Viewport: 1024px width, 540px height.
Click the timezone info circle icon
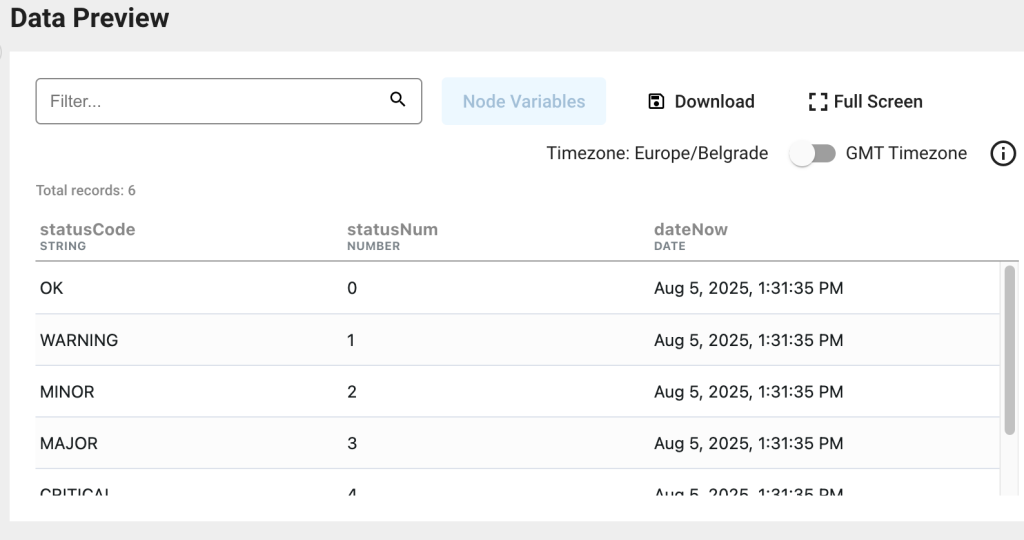[x=1002, y=154]
